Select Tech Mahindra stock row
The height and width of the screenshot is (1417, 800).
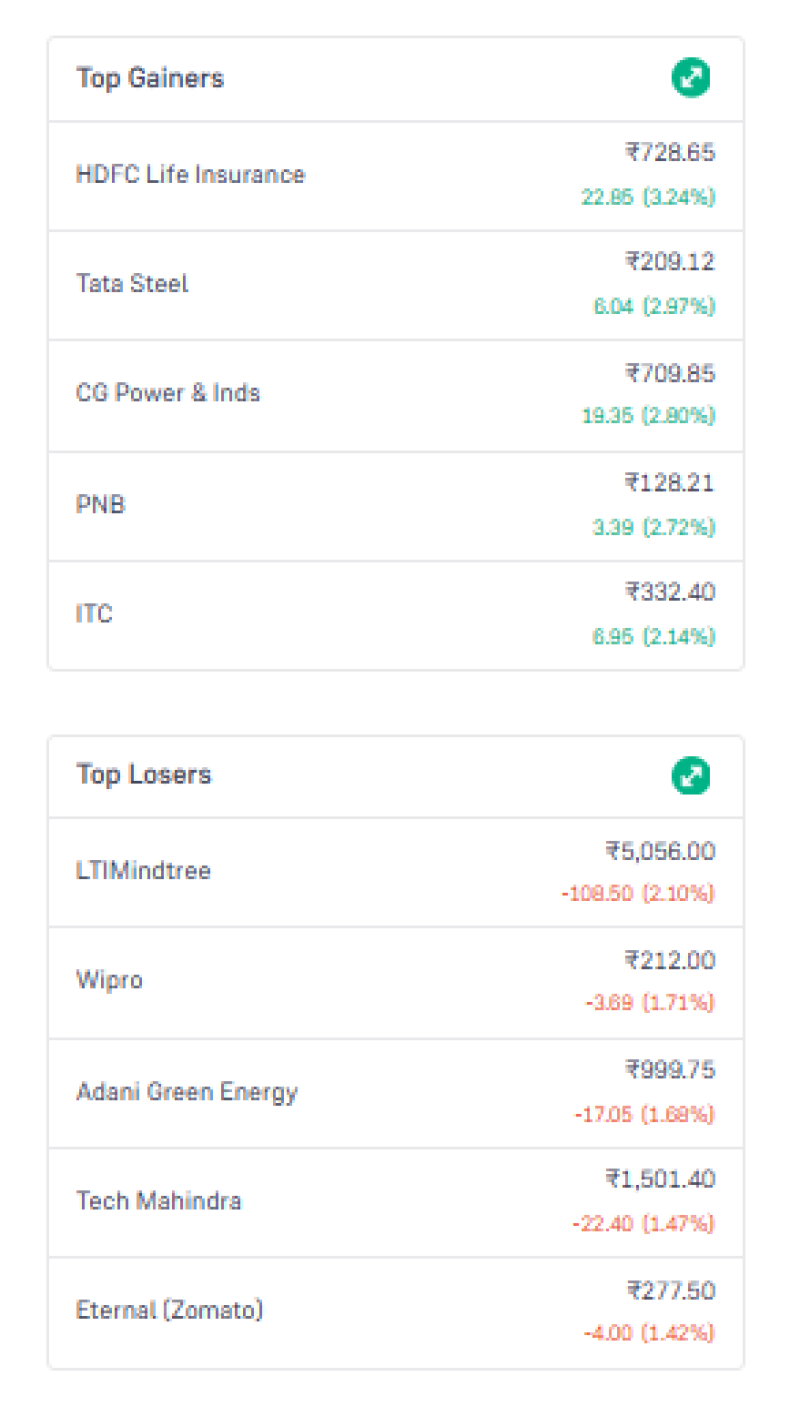point(158,1201)
